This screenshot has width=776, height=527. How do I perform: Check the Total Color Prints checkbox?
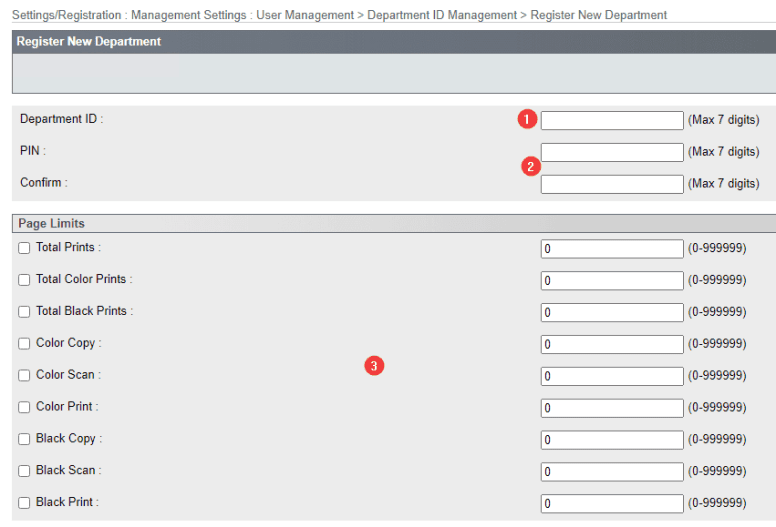click(x=24, y=280)
